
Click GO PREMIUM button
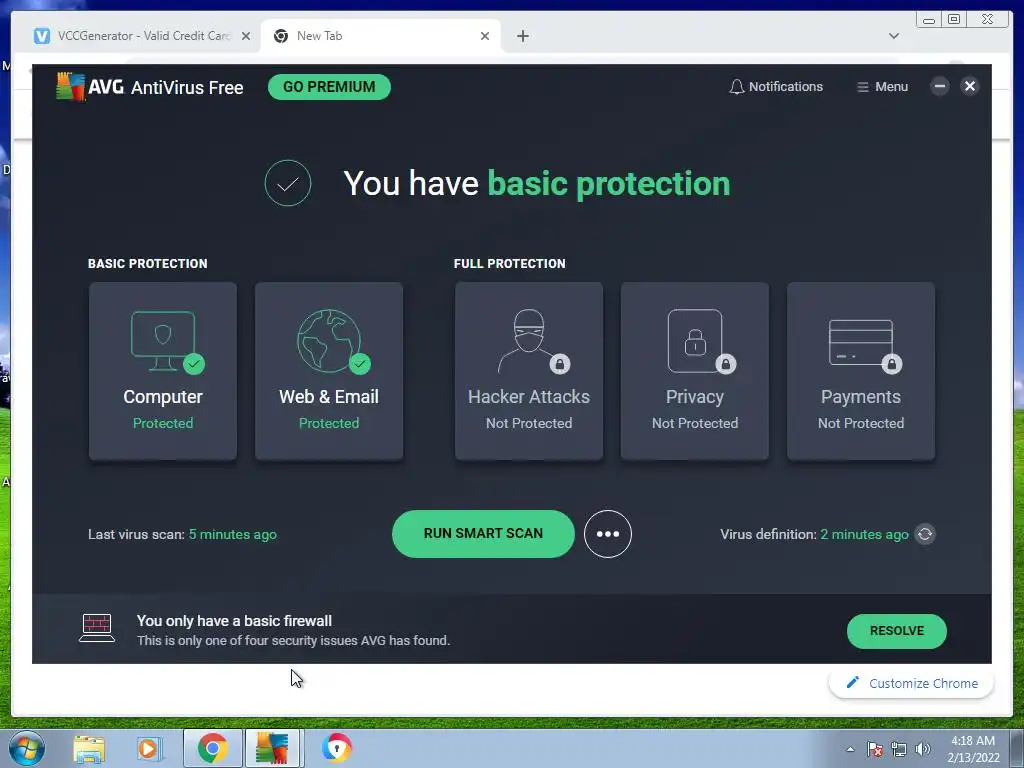329,87
